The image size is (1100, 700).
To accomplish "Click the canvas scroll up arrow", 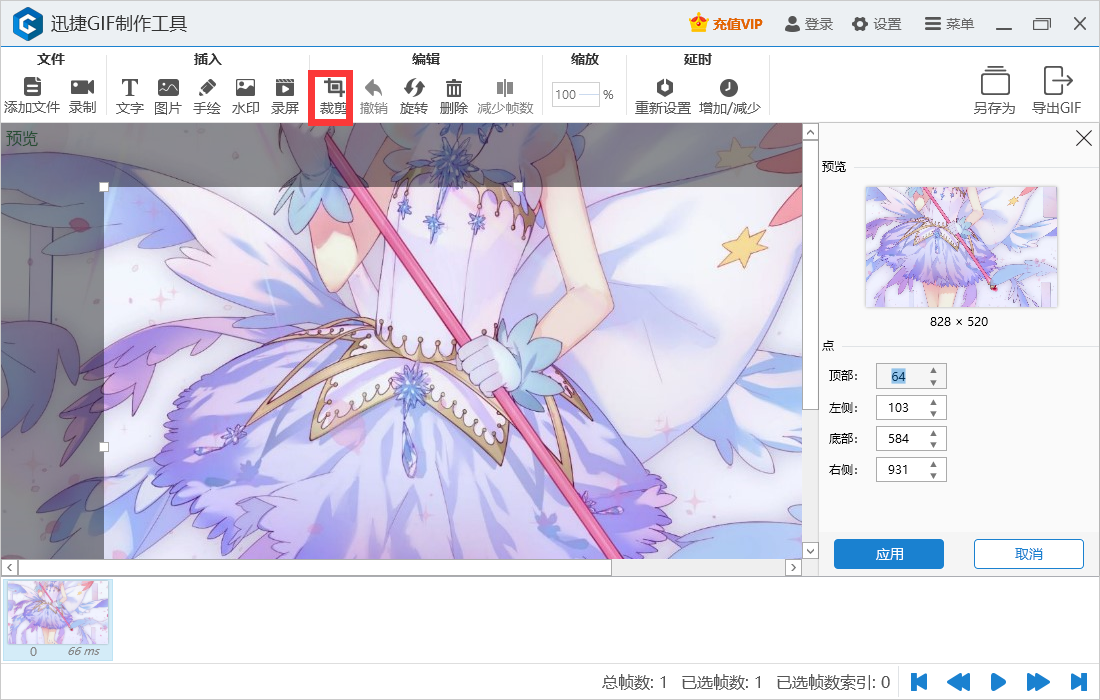I will [x=810, y=132].
